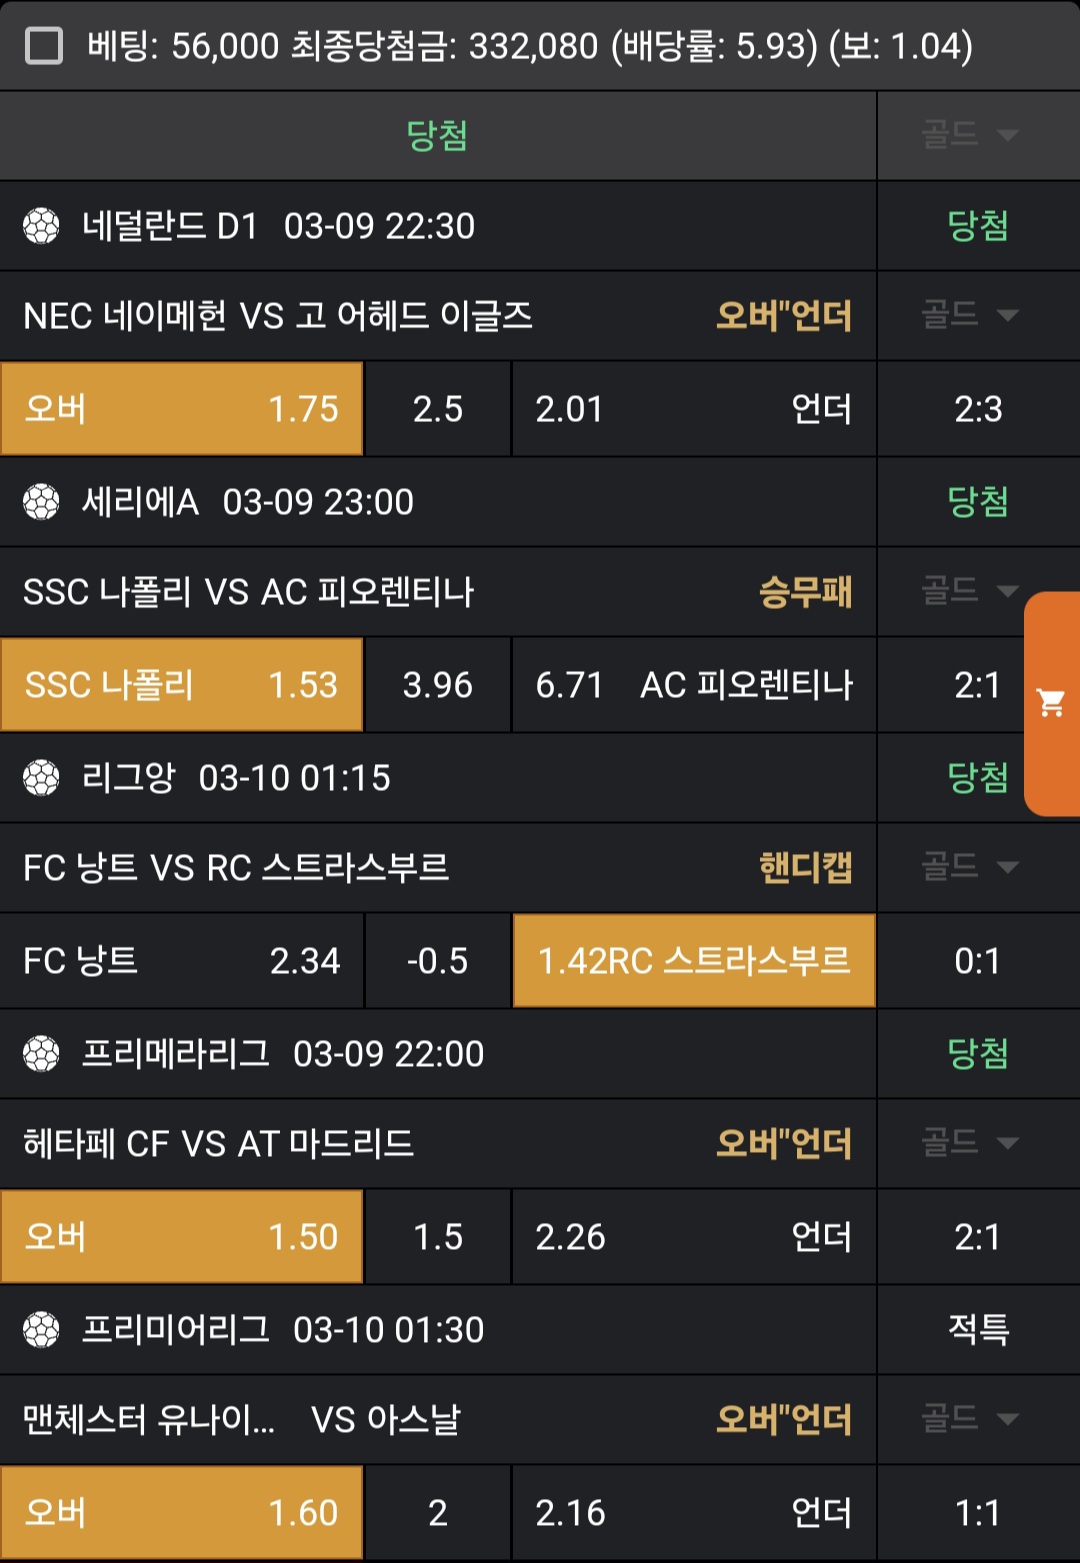Select 오버 1.75 for NEC 네이메헌 match
Image resolution: width=1080 pixels, height=1563 pixels.
182,409
